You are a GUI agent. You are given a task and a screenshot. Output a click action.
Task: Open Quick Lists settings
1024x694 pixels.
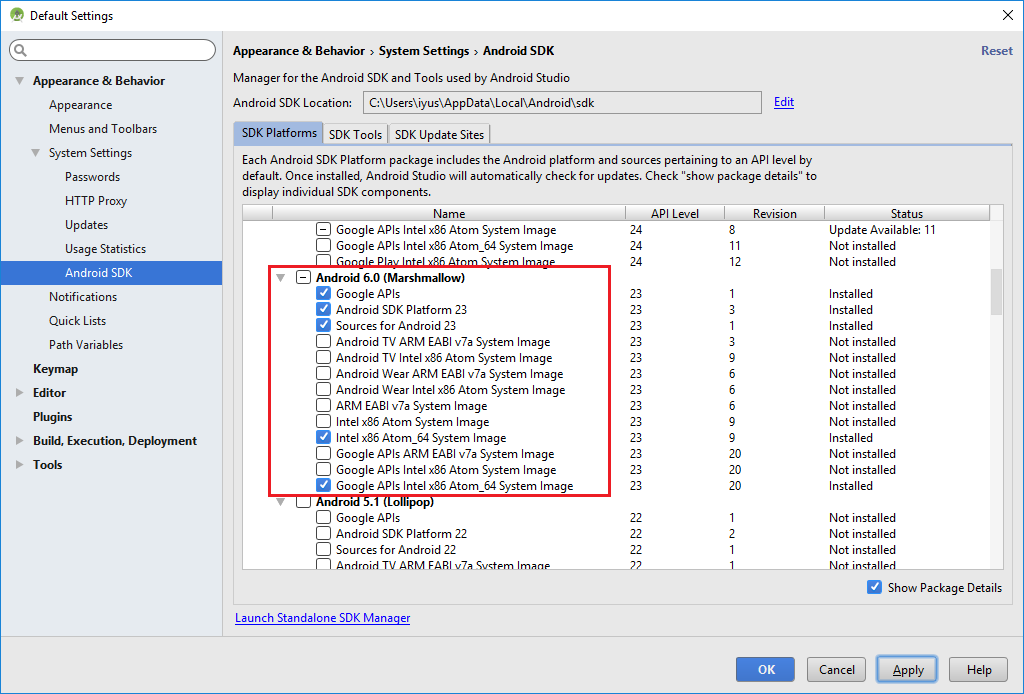click(x=77, y=321)
